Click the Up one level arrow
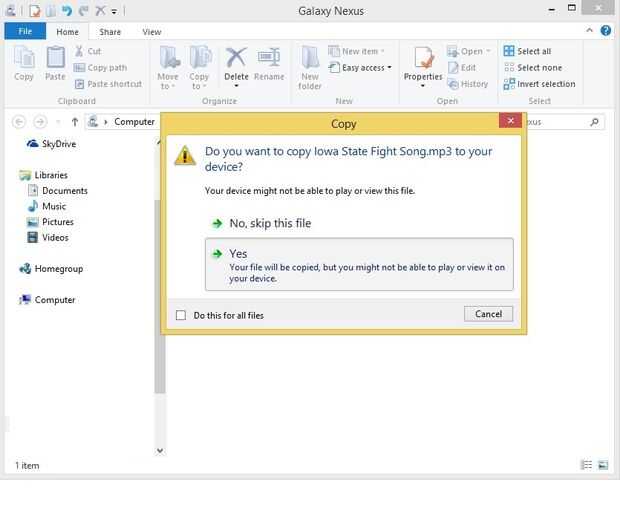Viewport: 620px width, 505px height. click(75, 122)
